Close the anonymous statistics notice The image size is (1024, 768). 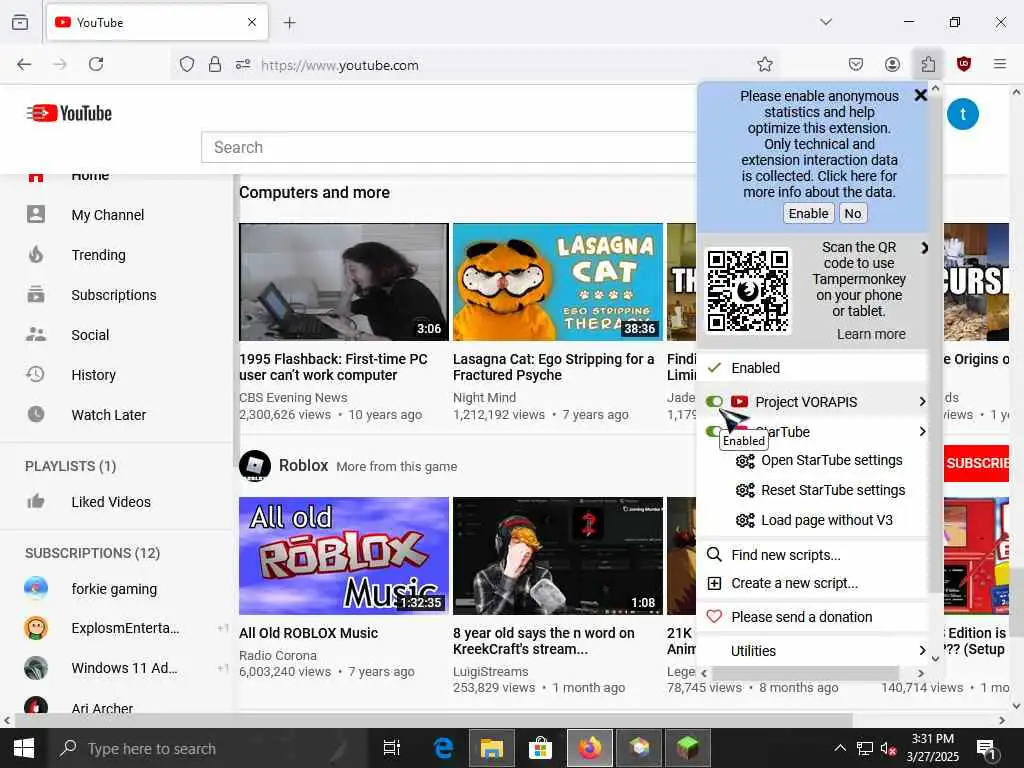(921, 95)
